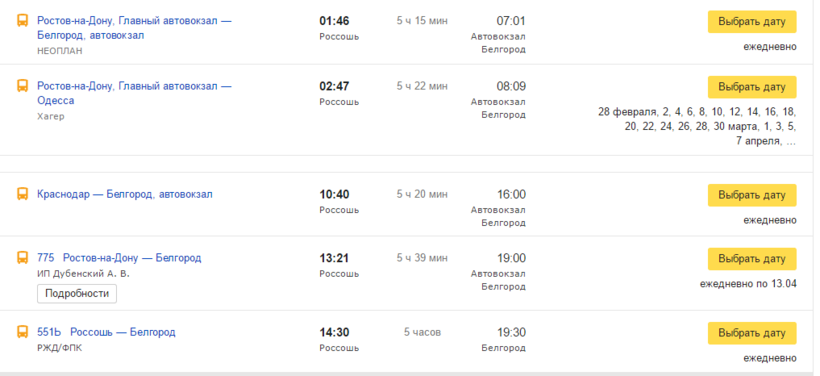Open route 551Ь Россошь — Белгород

coord(106,332)
